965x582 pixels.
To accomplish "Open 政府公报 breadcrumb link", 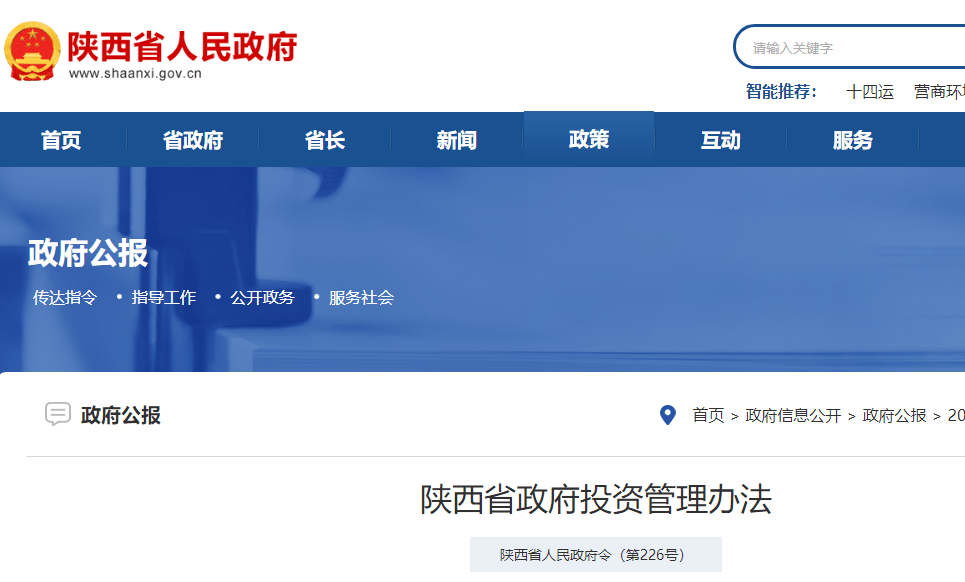I will pyautogui.click(x=894, y=416).
